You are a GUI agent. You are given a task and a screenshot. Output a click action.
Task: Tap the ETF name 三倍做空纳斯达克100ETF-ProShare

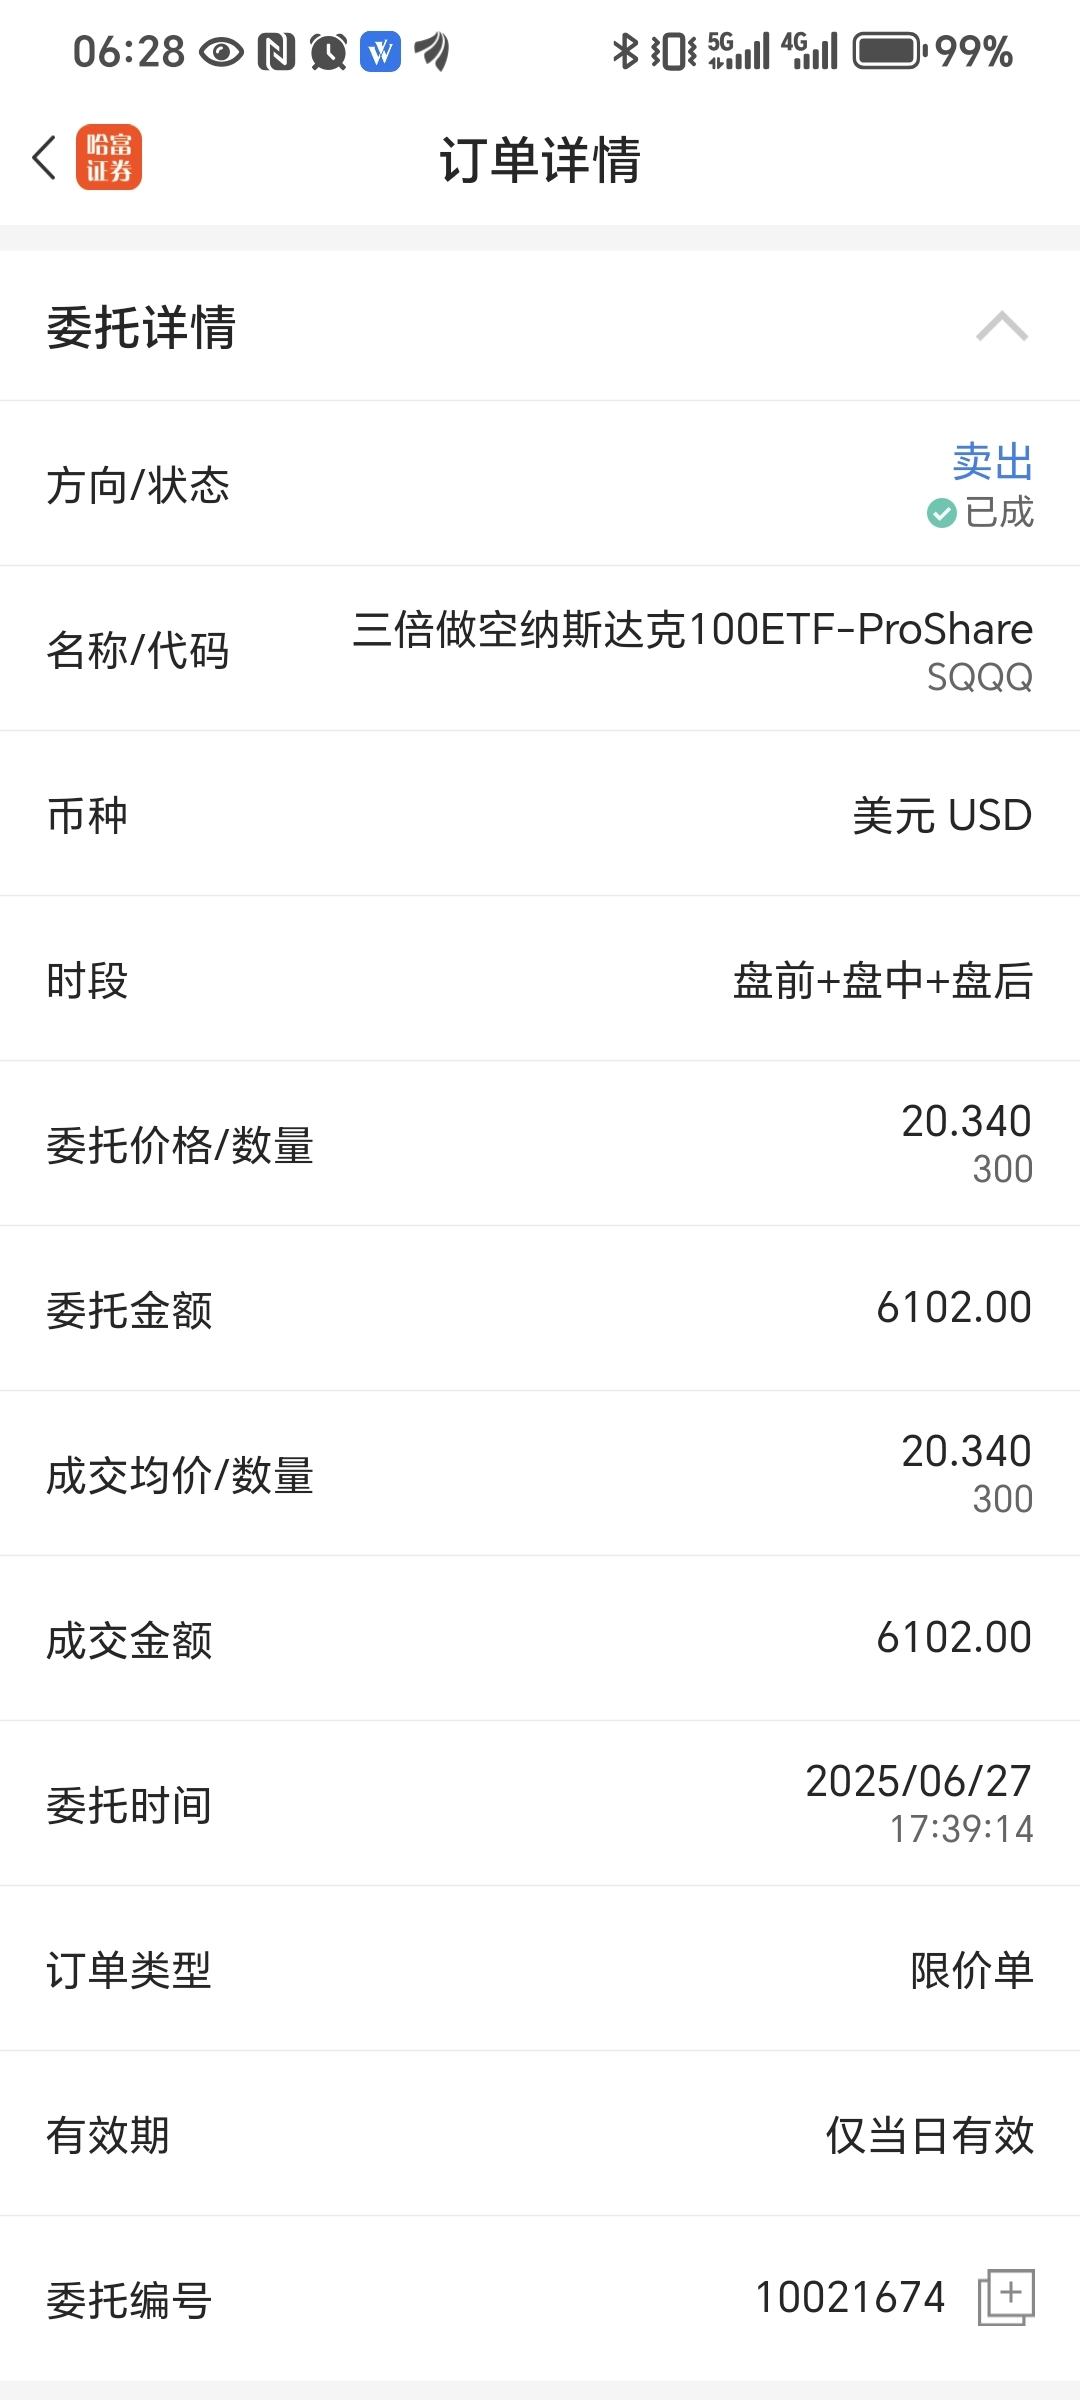tap(692, 629)
